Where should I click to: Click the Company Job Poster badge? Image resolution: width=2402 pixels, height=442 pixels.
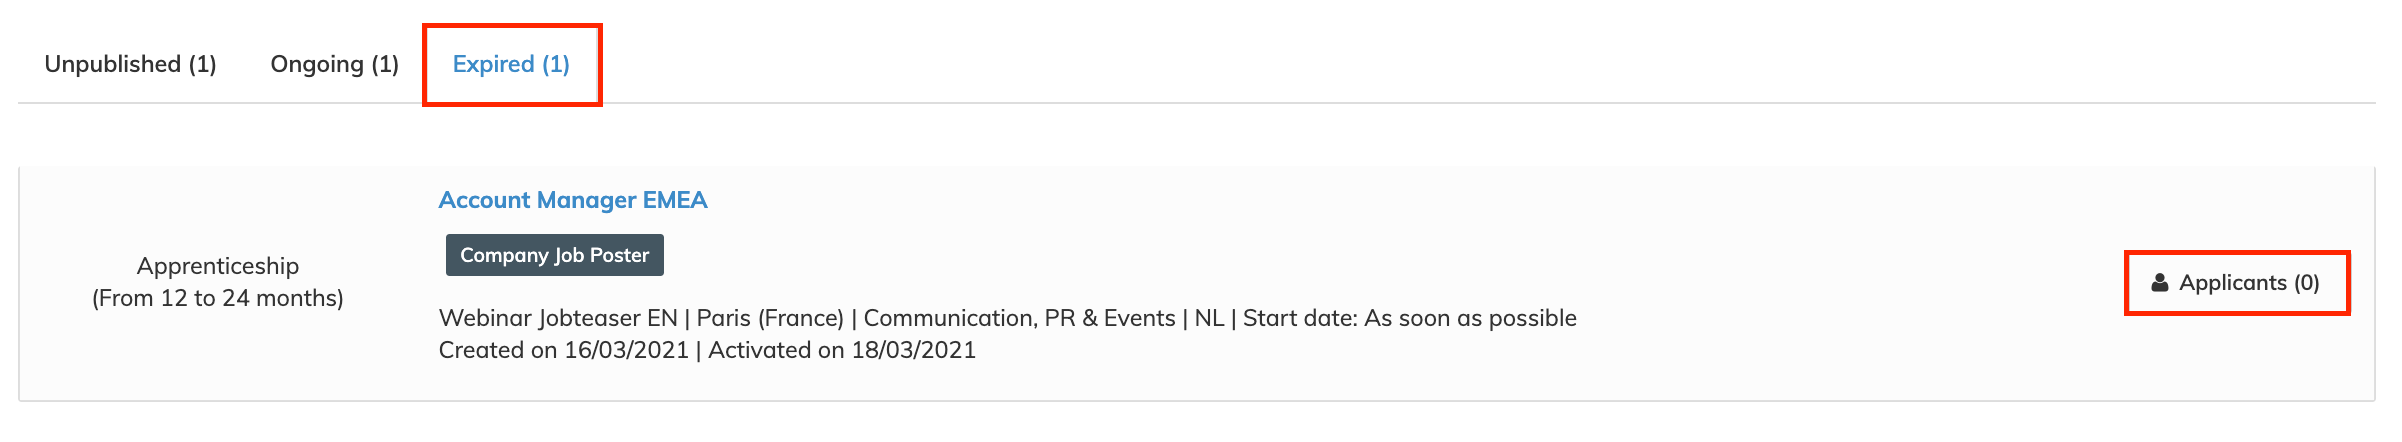click(x=554, y=255)
